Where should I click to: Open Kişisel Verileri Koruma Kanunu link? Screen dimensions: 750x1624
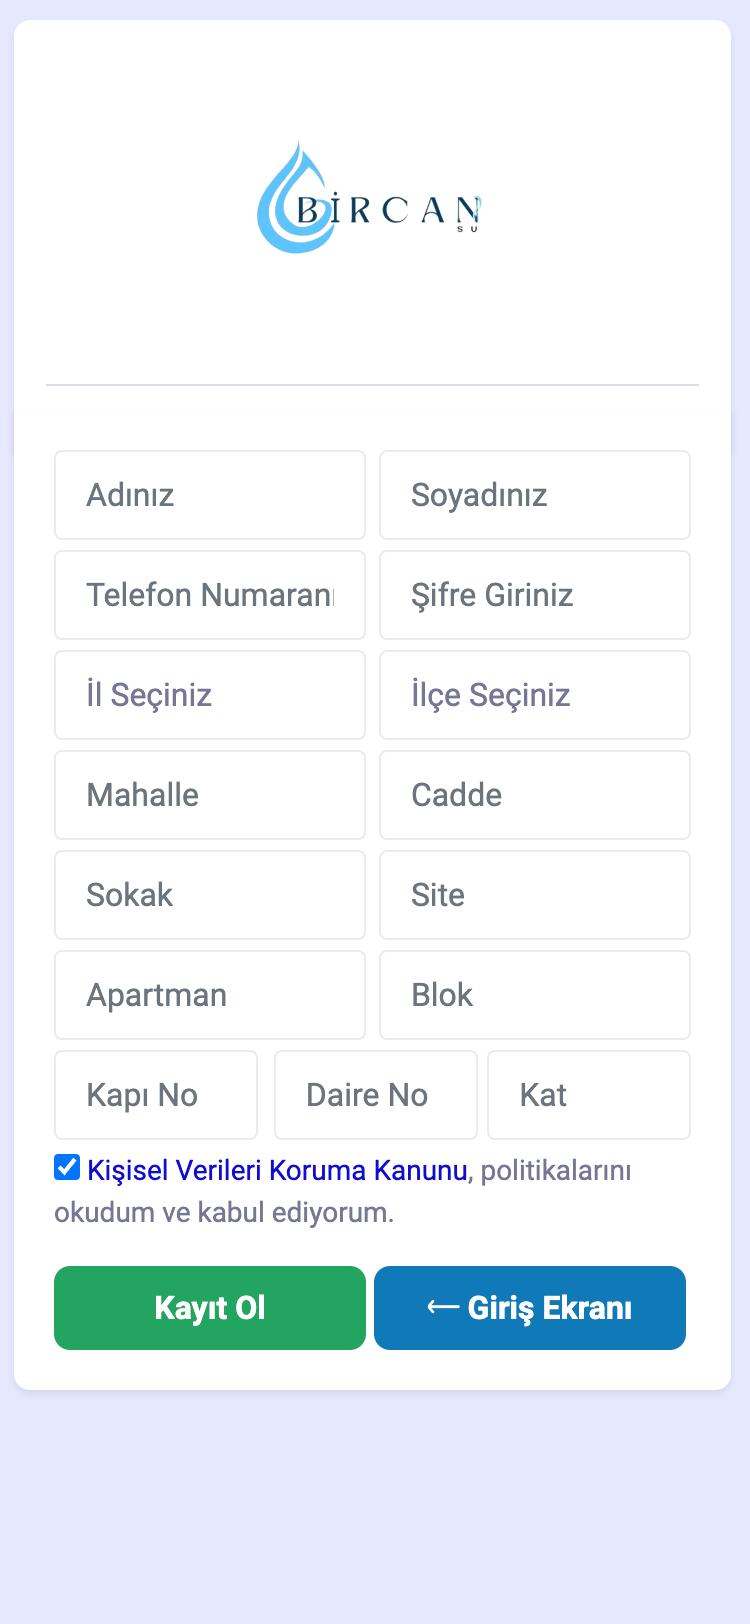(x=277, y=1170)
